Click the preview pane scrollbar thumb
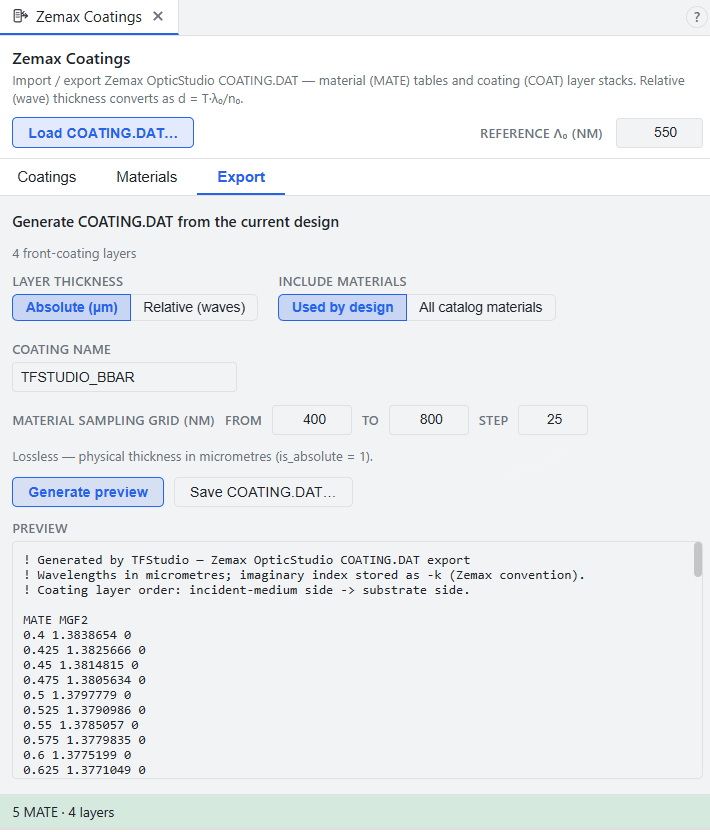The image size is (710, 832). [x=698, y=559]
